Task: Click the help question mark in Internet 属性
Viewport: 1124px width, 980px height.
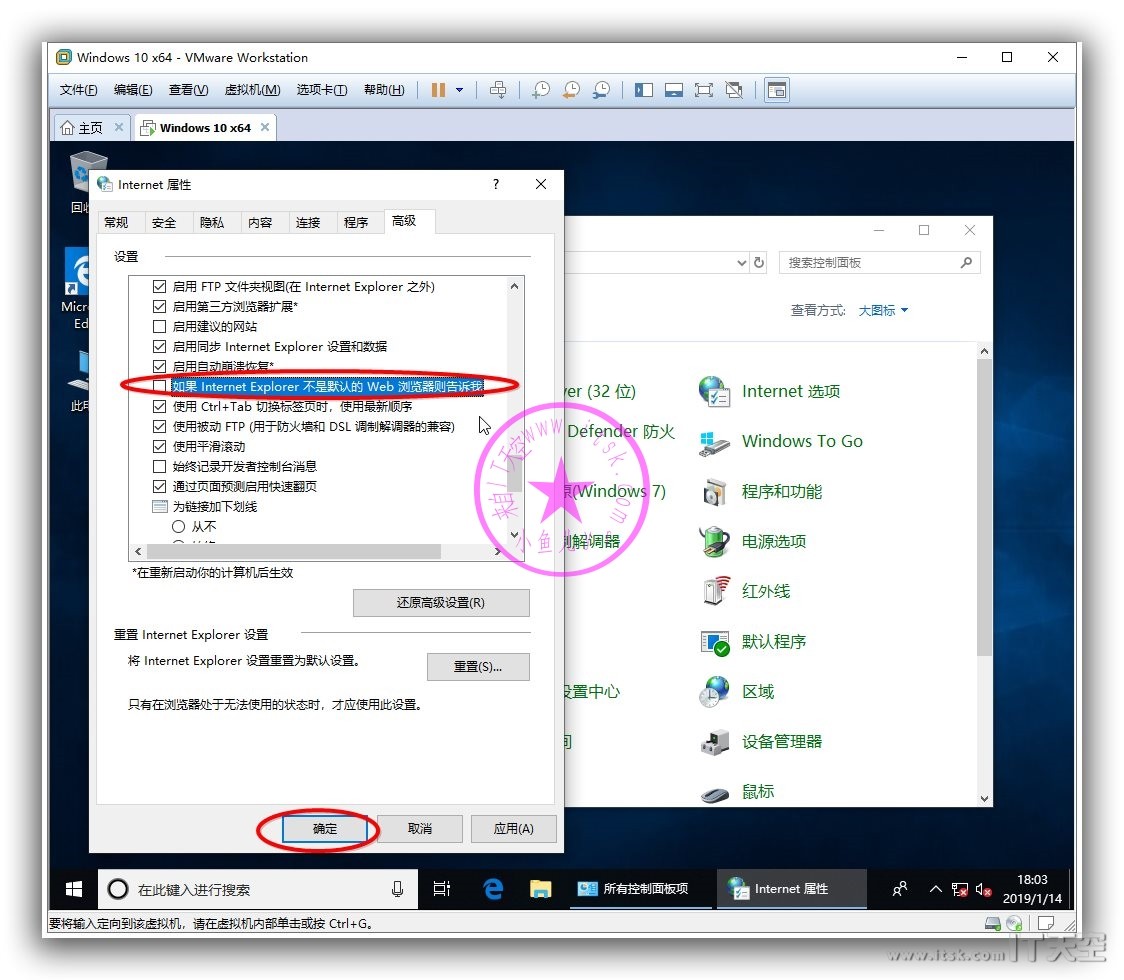Action: (496, 184)
